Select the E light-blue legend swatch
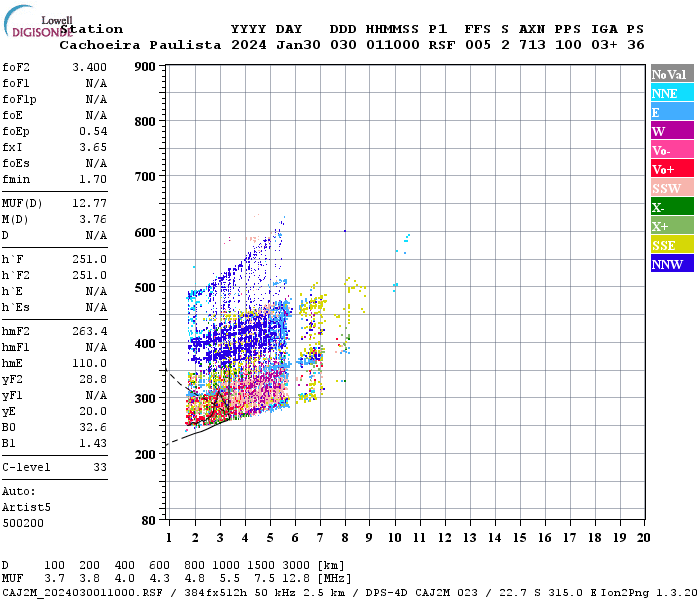 [x=672, y=111]
